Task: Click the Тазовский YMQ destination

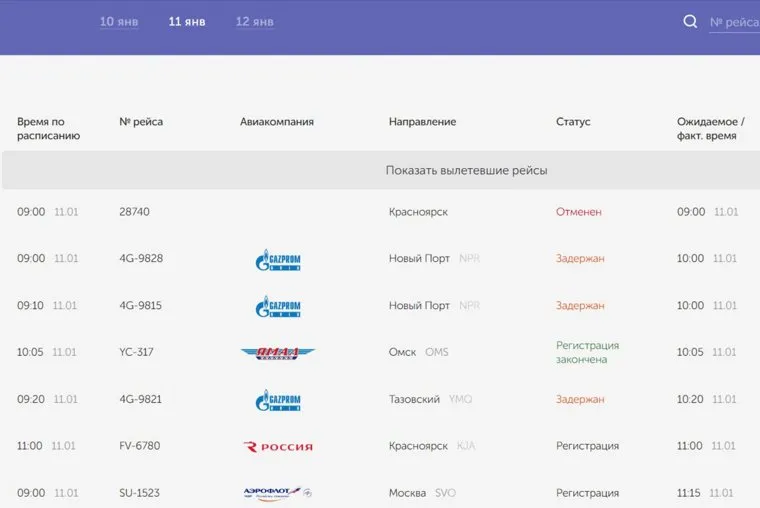Action: (x=430, y=400)
